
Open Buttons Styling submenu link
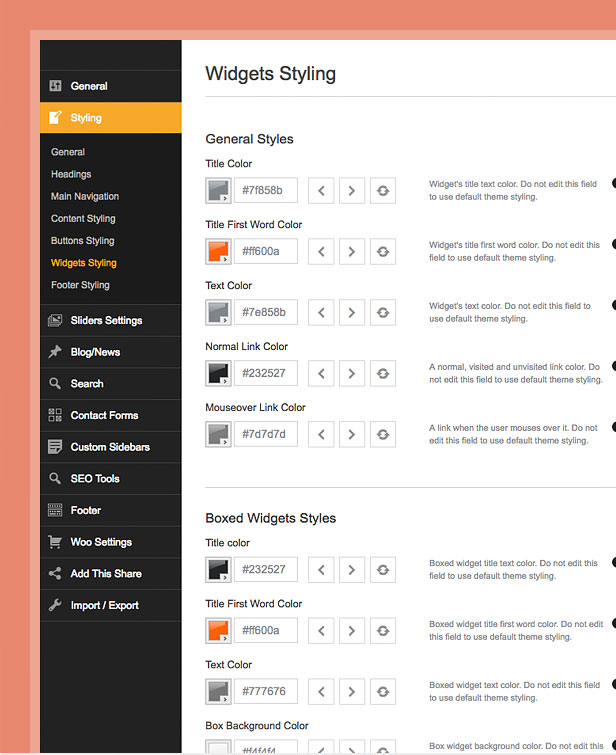(82, 241)
